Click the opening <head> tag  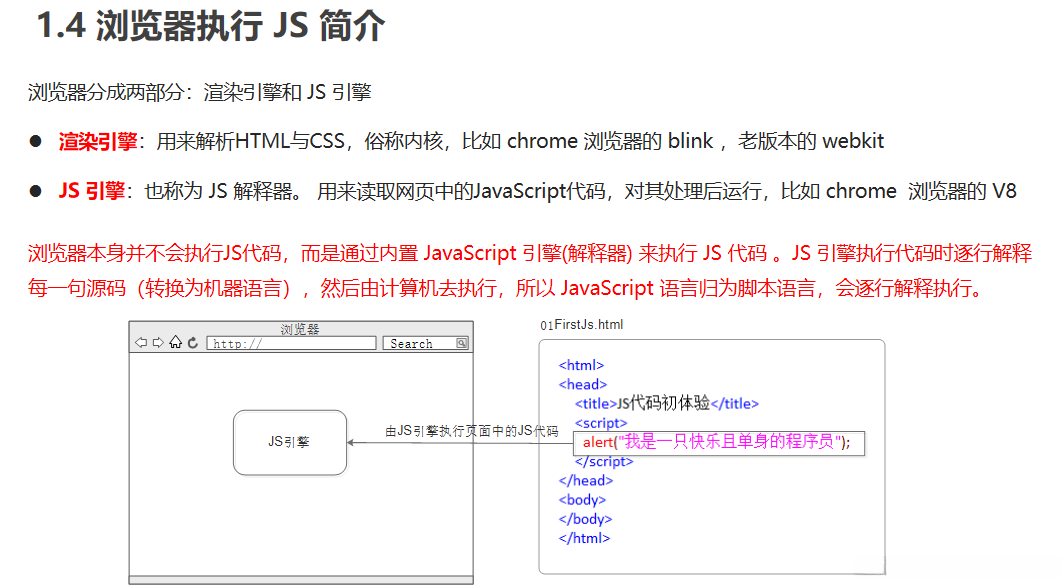click(582, 384)
